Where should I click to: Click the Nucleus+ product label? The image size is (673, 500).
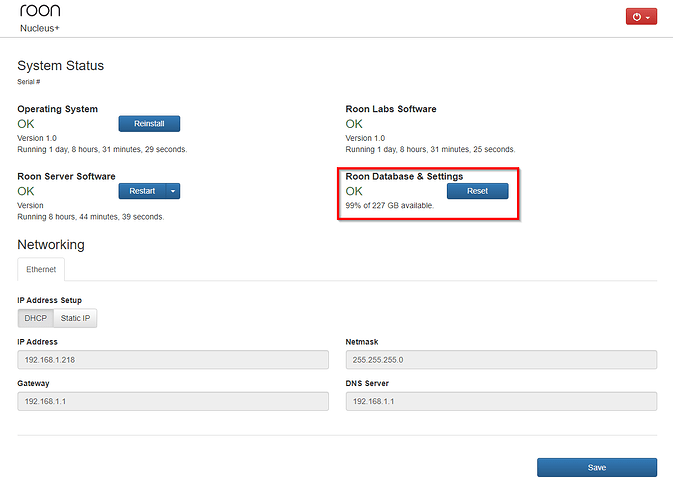click(39, 28)
